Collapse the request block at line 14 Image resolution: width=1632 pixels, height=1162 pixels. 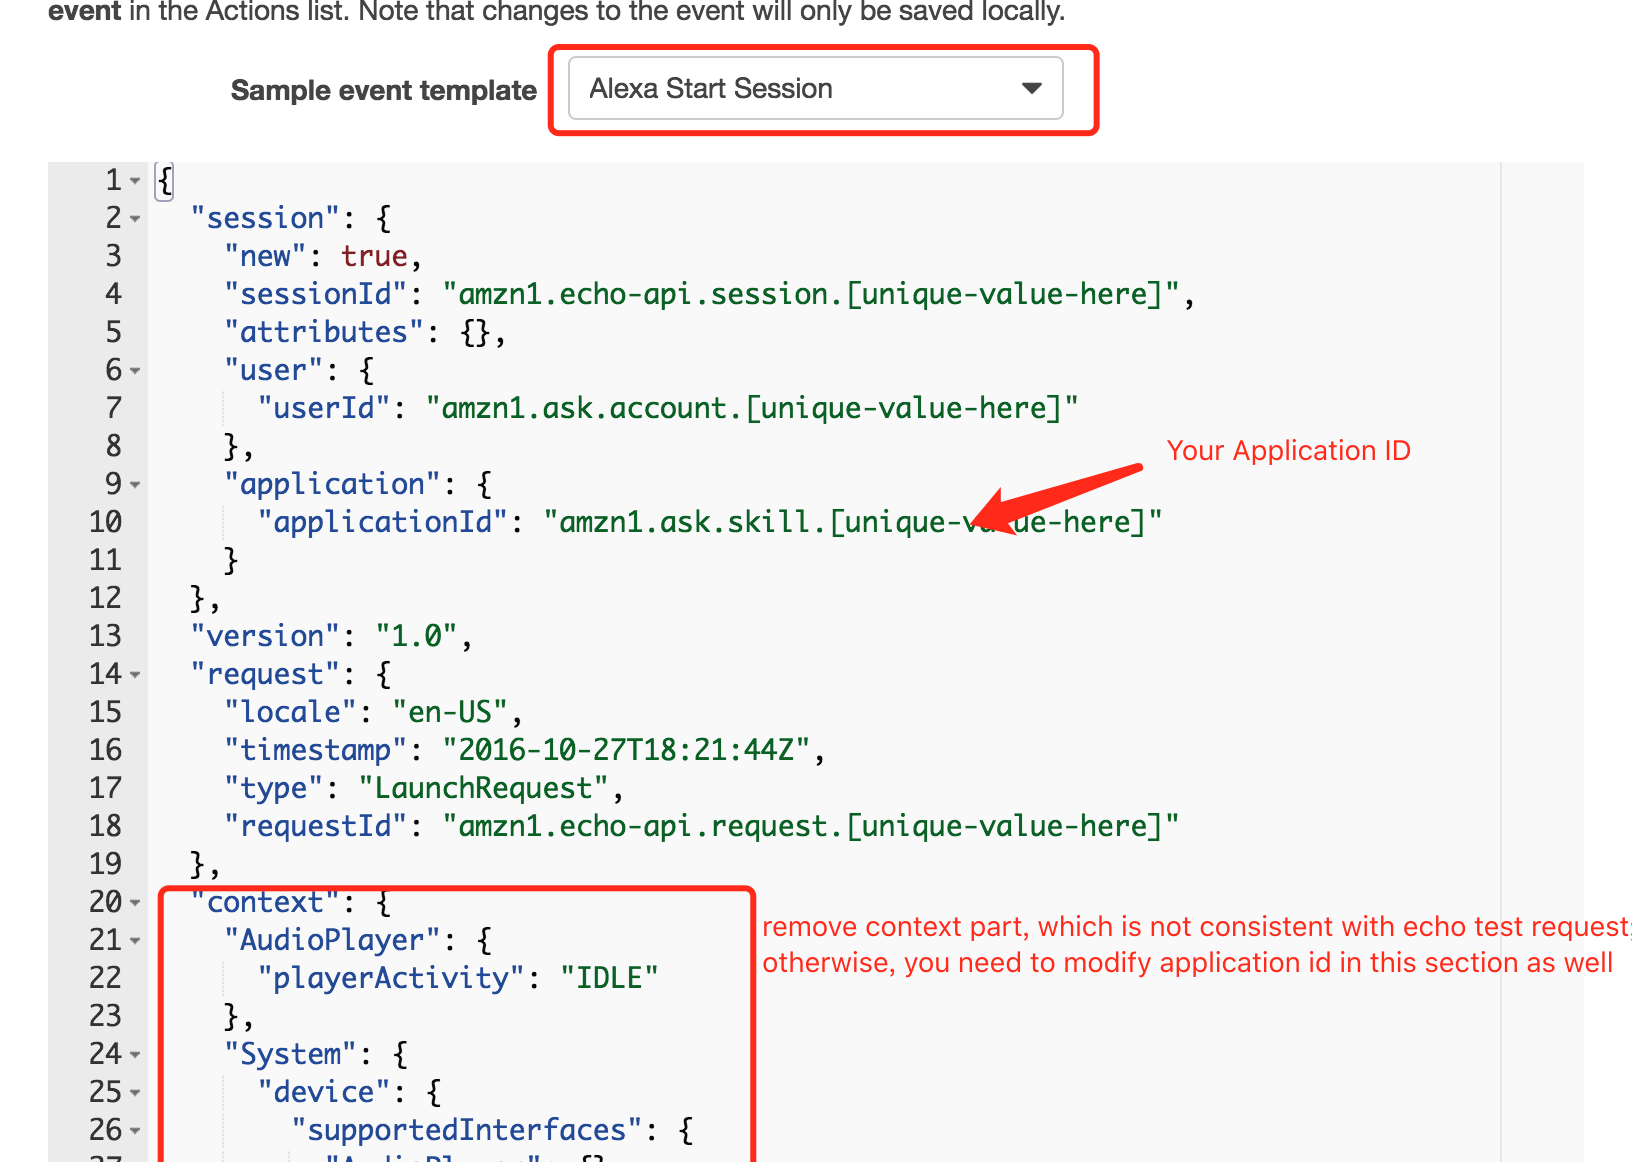click(x=135, y=675)
